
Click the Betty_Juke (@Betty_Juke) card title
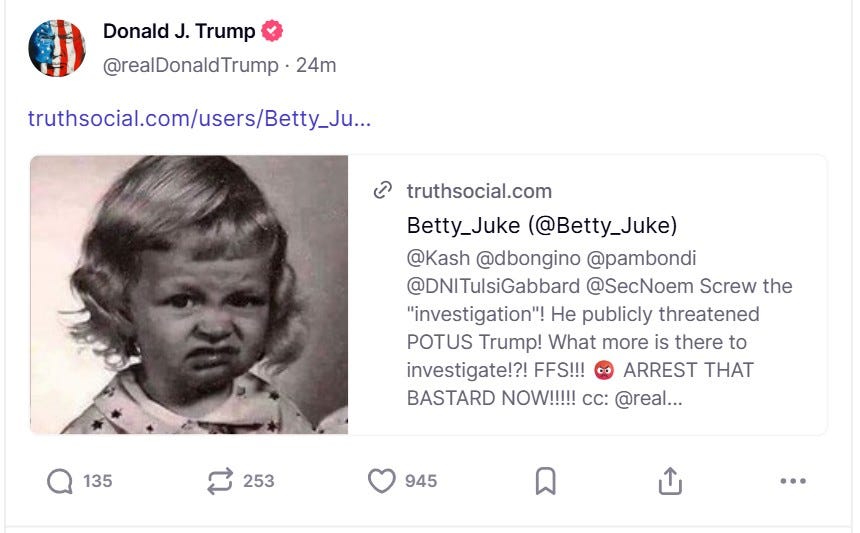542,225
